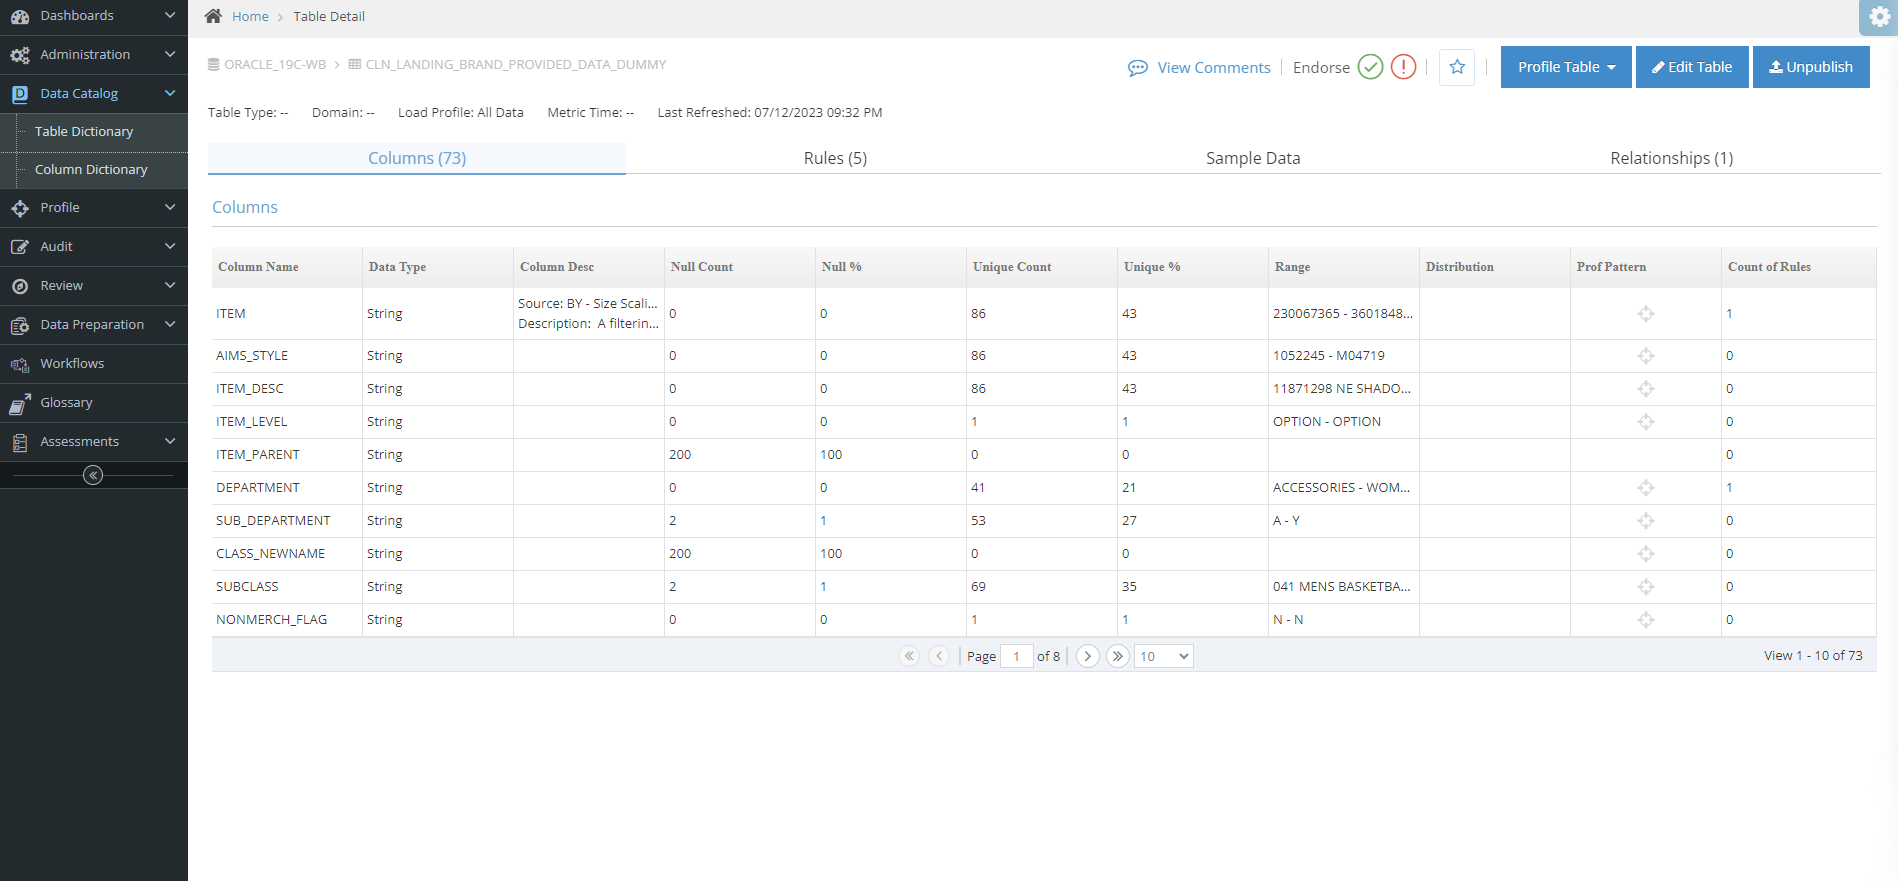The image size is (1898, 881).
Task: Favorite the table with star icon
Action: (1457, 67)
